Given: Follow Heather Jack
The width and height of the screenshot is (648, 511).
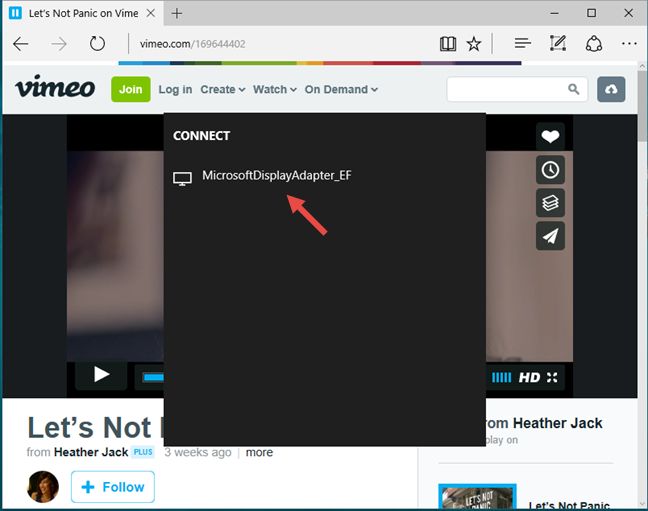Looking at the screenshot, I should (x=113, y=487).
